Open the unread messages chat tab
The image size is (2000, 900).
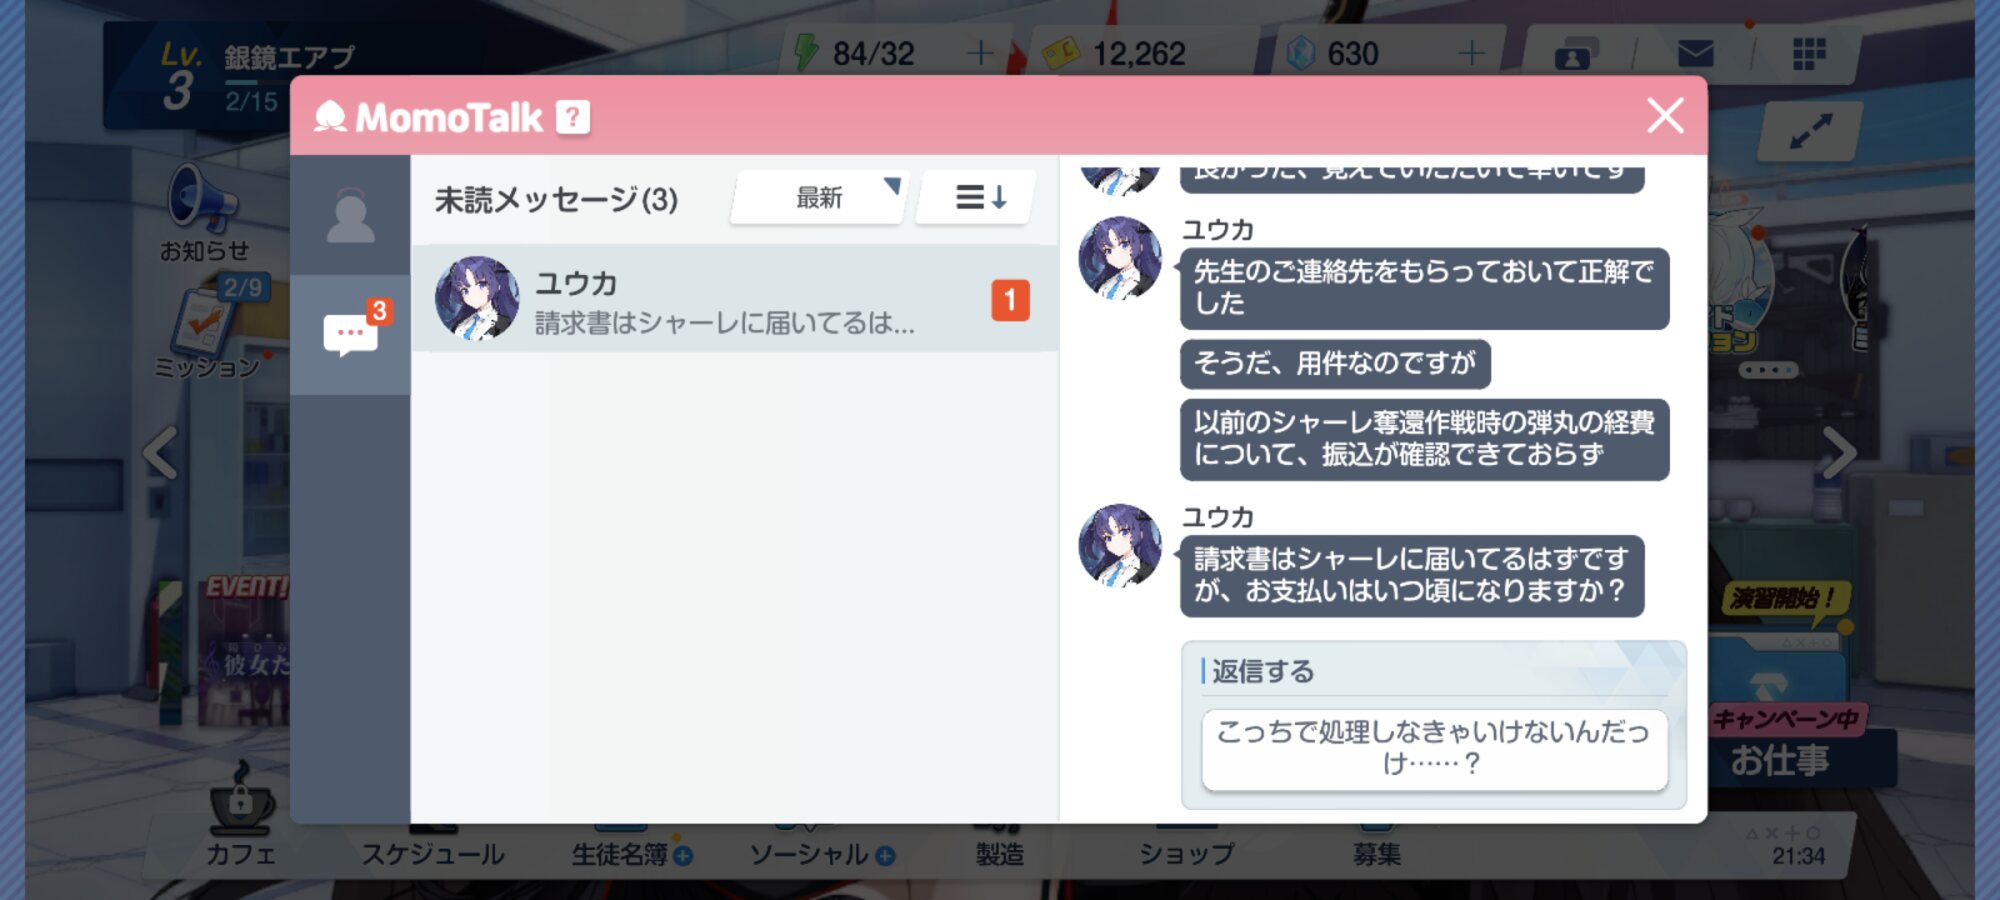[352, 332]
